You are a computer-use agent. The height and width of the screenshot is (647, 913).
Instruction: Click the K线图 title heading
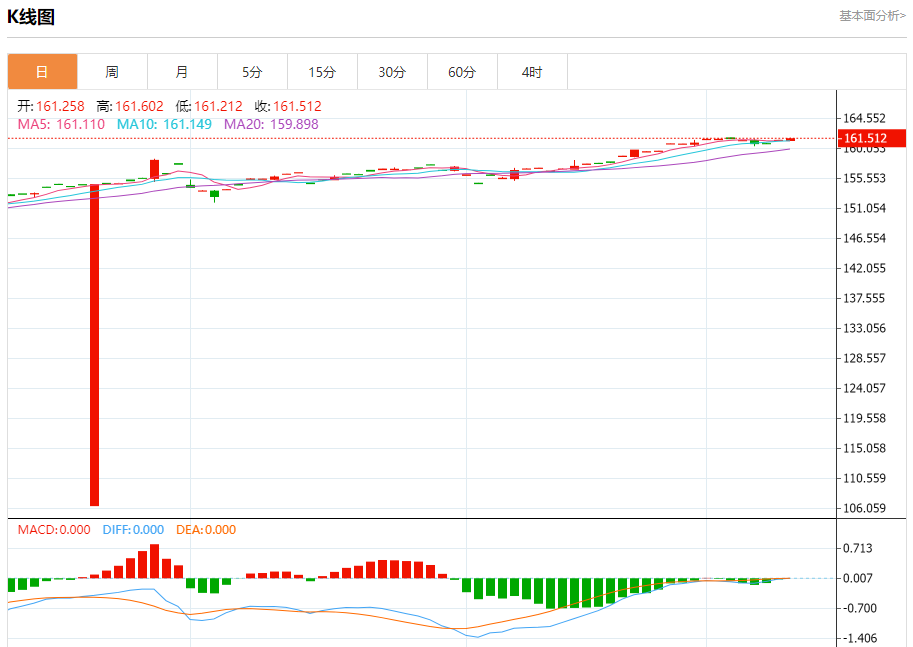[31, 17]
